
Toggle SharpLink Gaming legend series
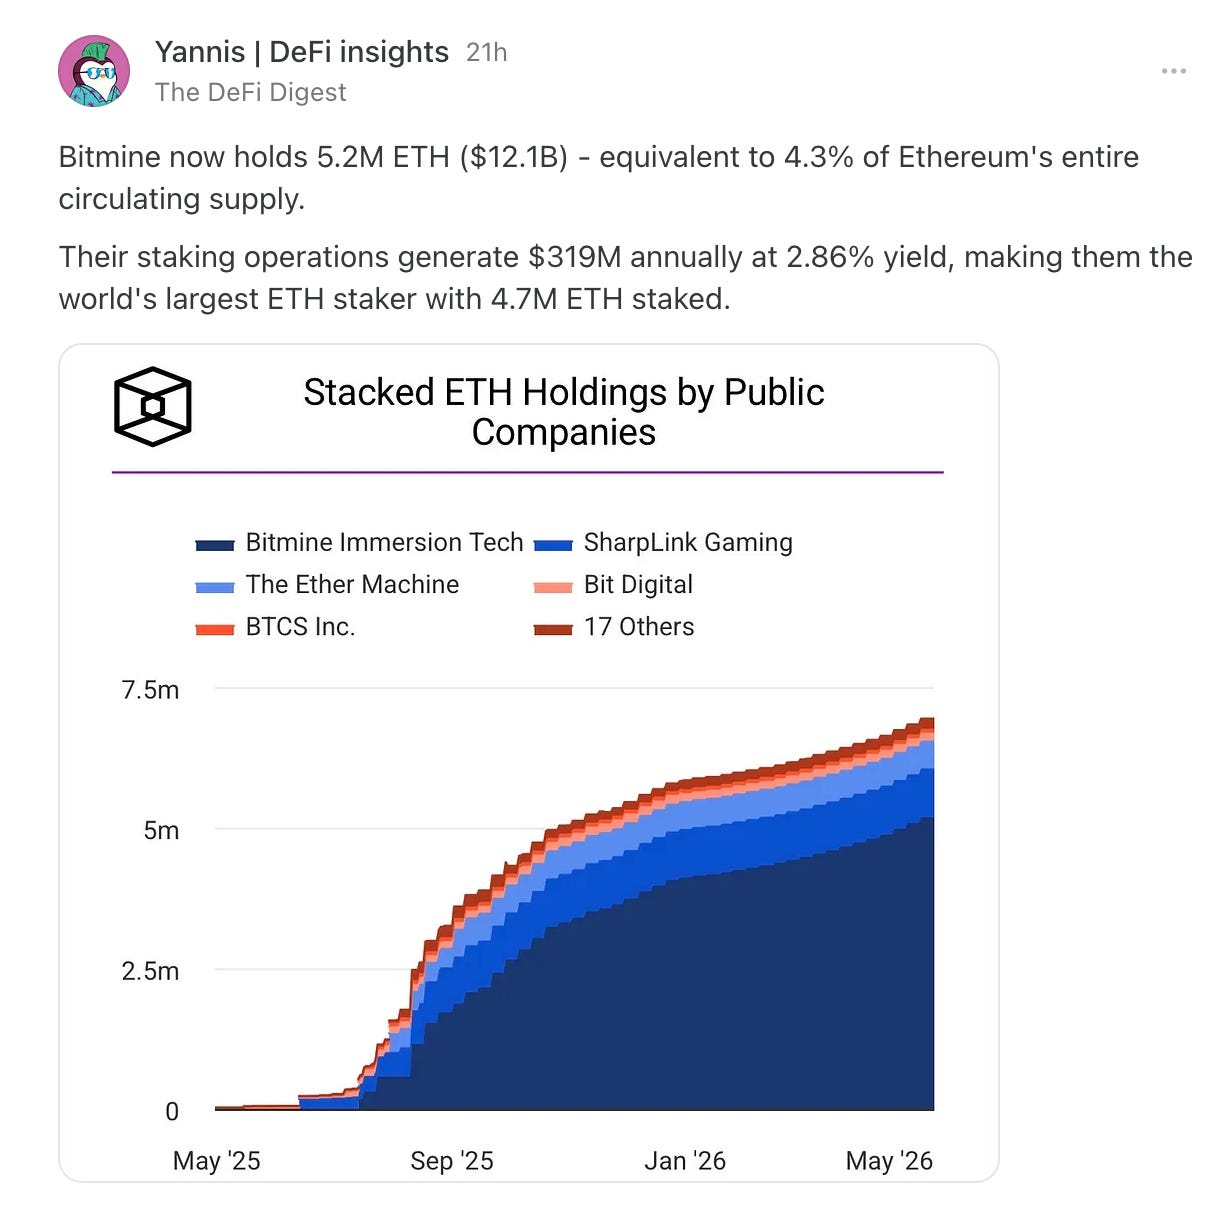click(x=663, y=543)
